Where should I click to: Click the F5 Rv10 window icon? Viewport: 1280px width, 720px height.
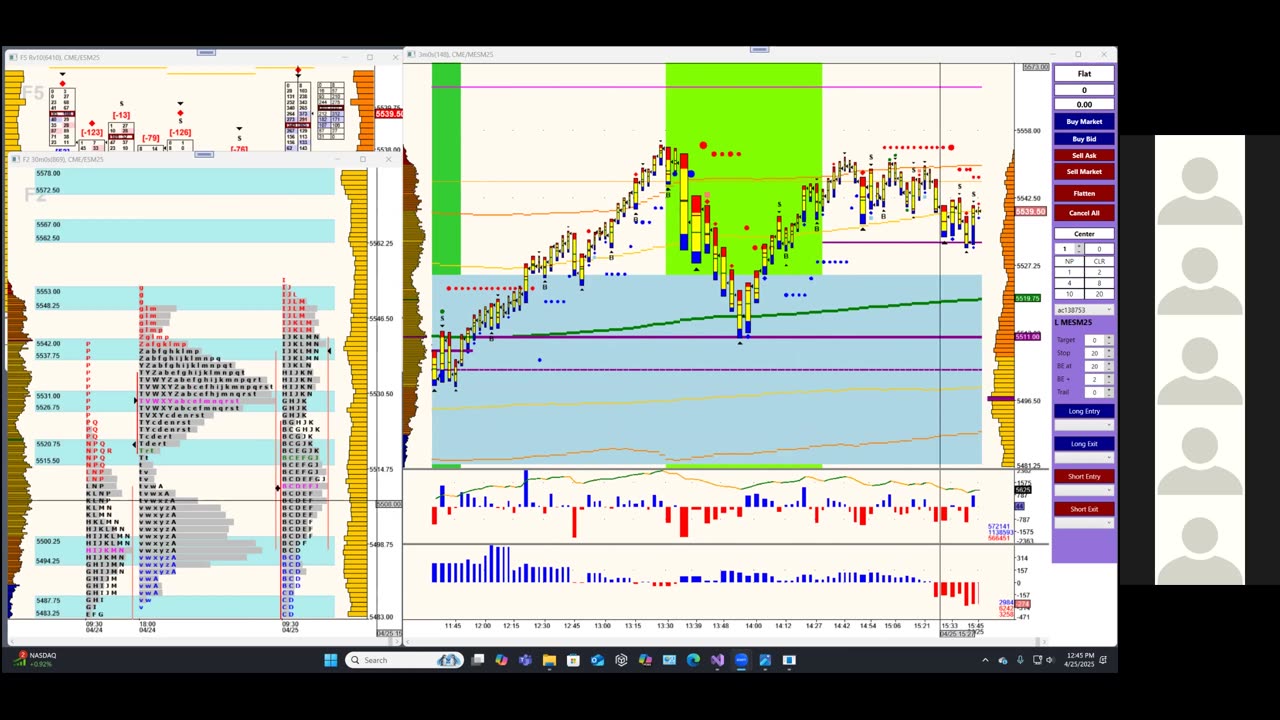tap(14, 58)
